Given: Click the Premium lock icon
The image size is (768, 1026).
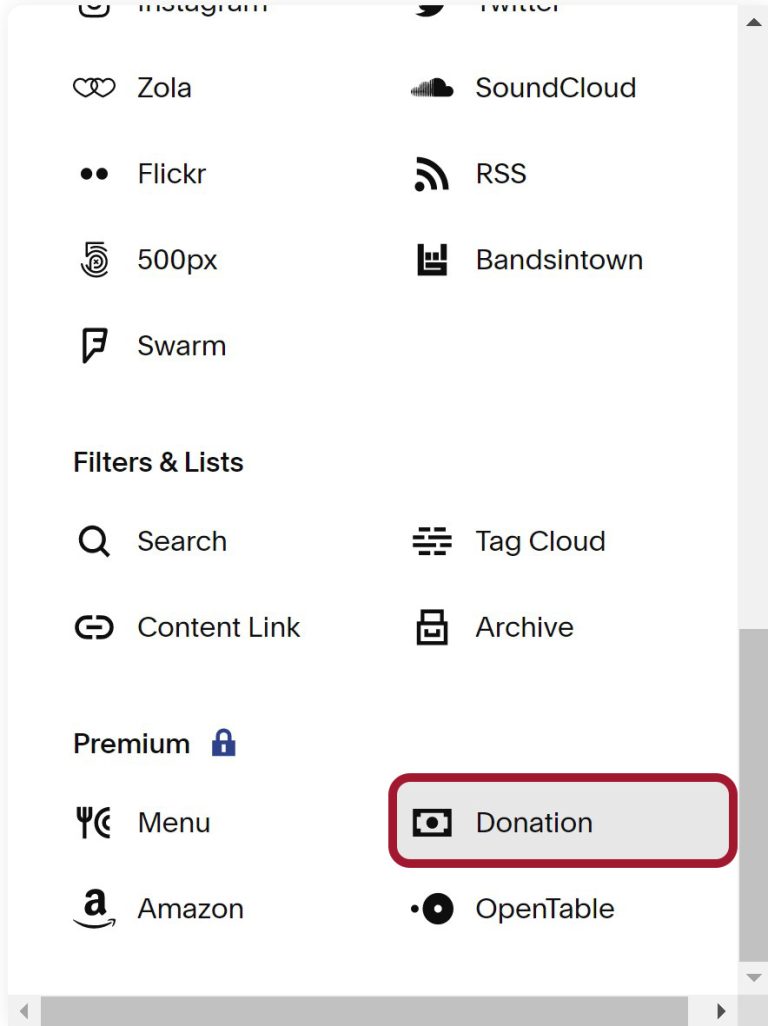Looking at the screenshot, I should coord(224,743).
